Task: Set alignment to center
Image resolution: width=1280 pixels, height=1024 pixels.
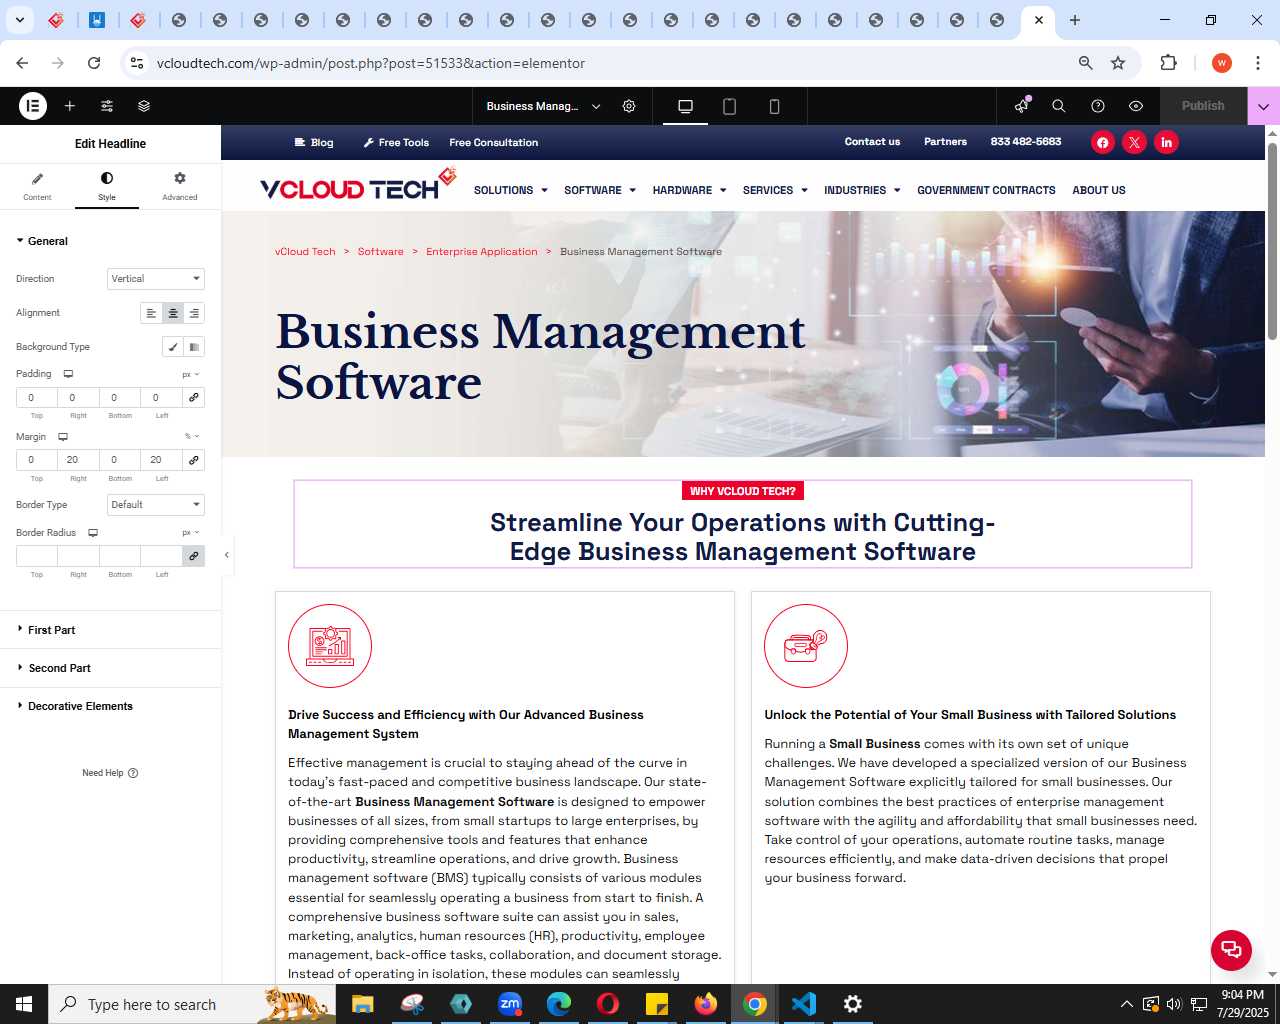Action: [173, 313]
